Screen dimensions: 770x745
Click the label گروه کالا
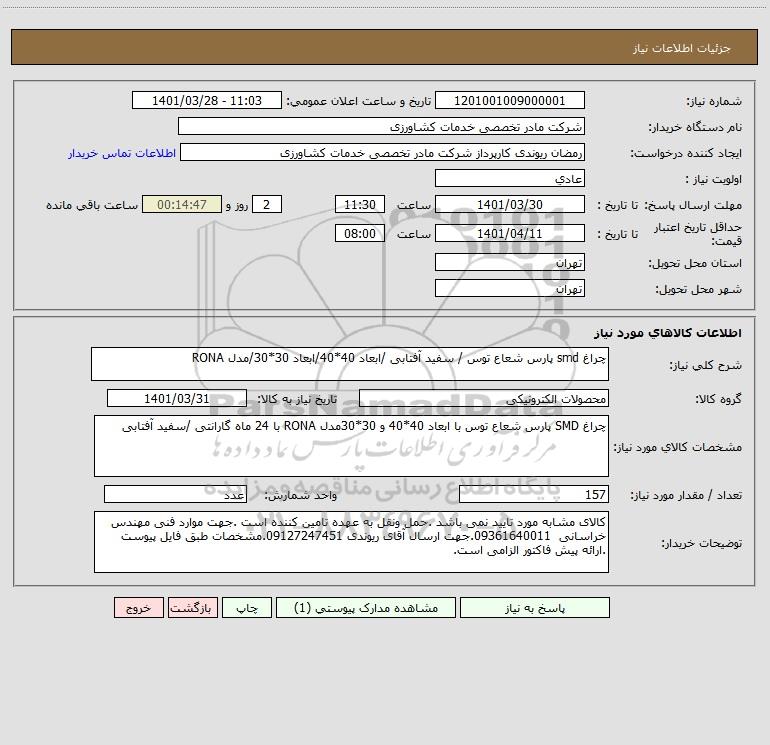pos(718,399)
